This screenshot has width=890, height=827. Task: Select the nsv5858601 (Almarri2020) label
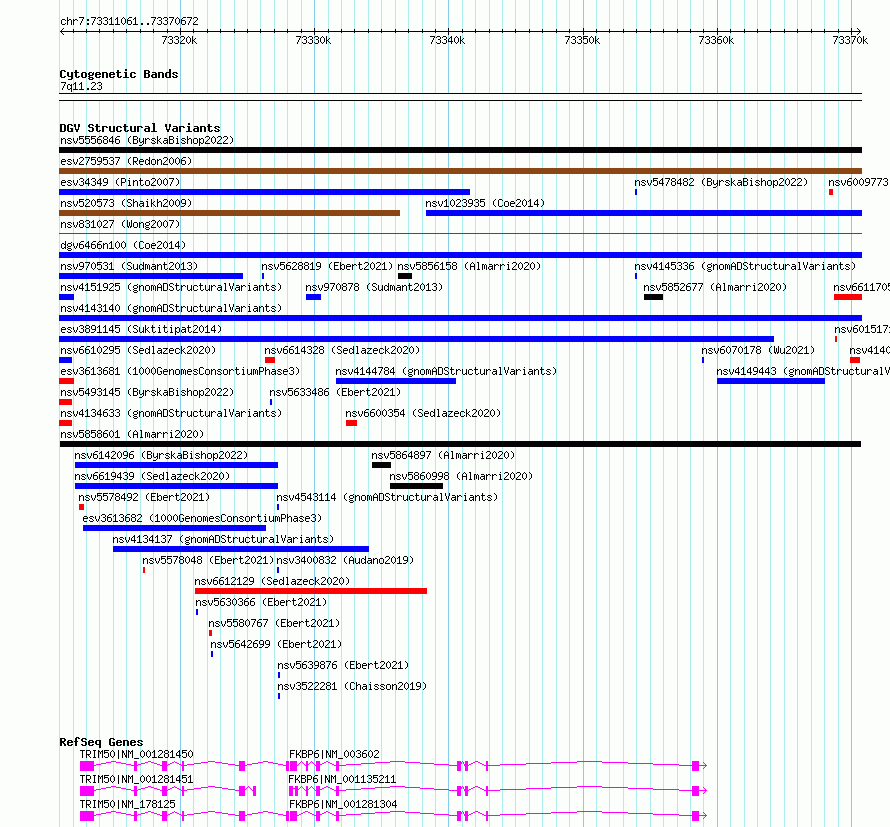click(x=132, y=434)
